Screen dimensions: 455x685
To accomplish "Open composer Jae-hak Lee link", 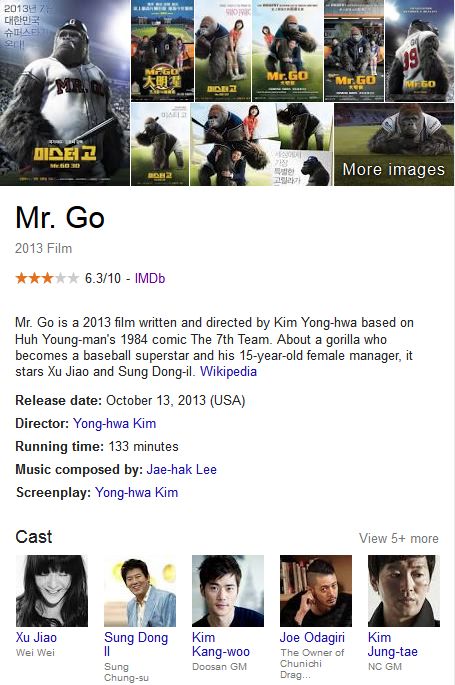I will [182, 470].
